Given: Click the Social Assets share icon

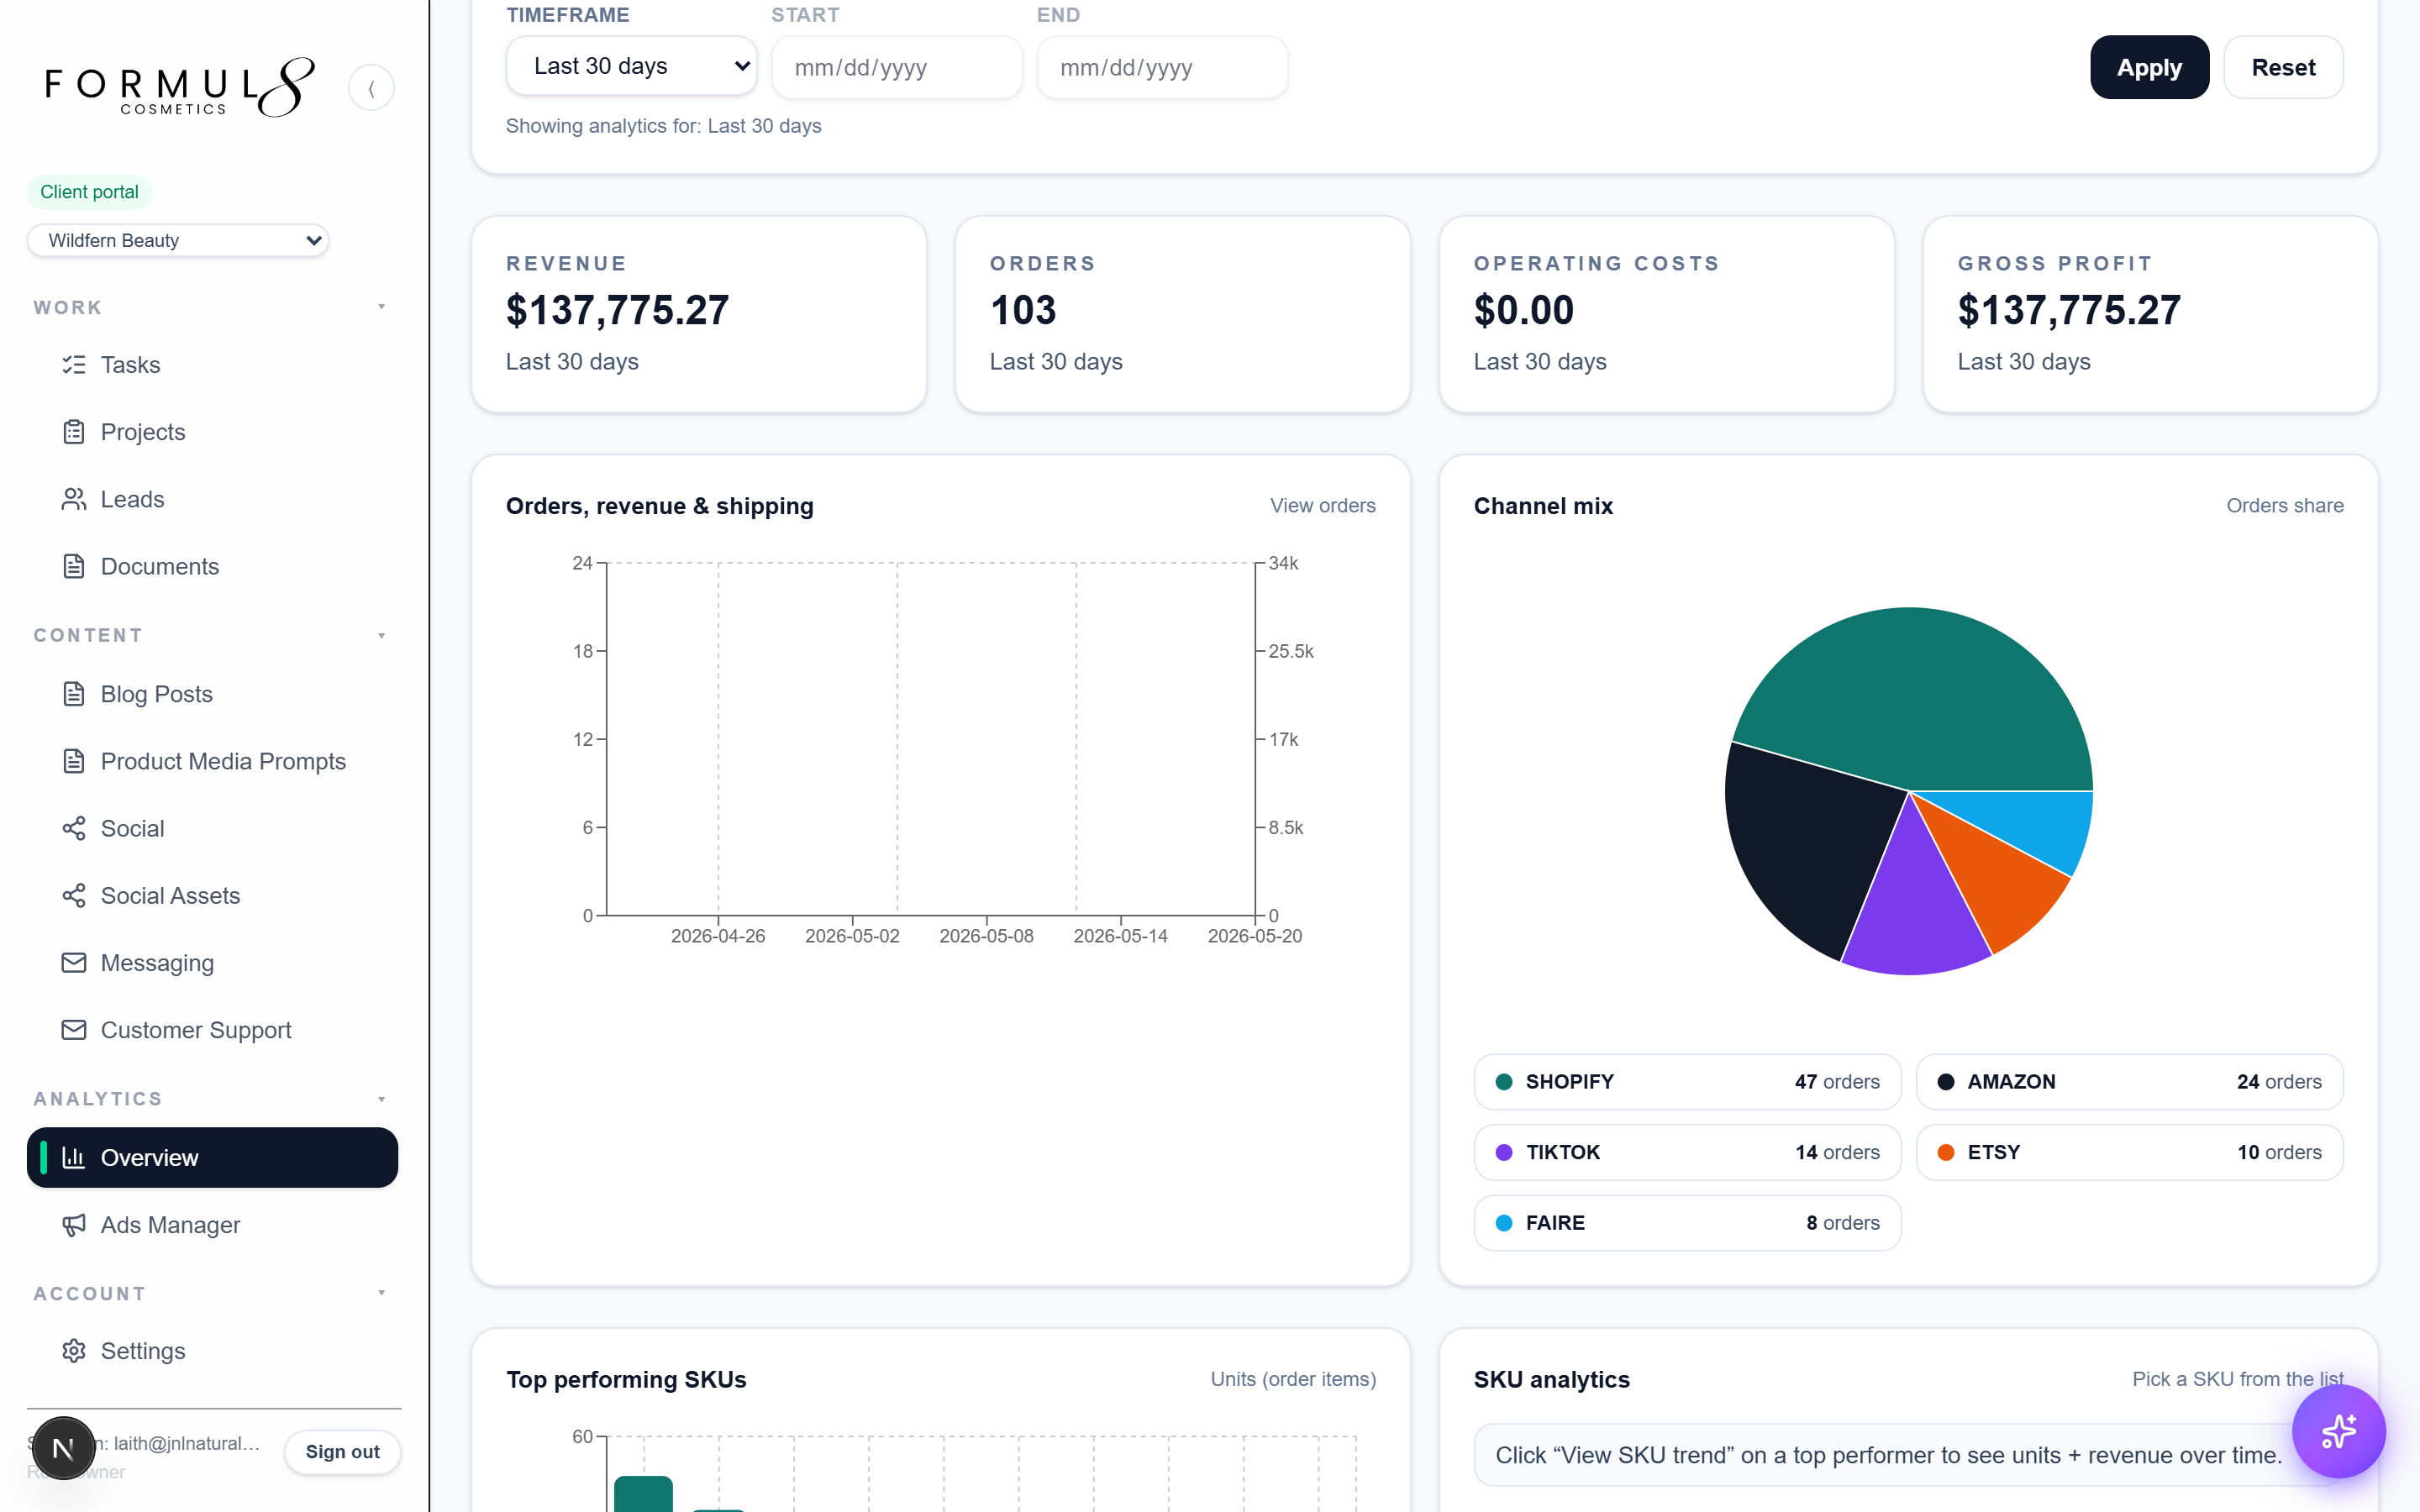Looking at the screenshot, I should 74,895.
